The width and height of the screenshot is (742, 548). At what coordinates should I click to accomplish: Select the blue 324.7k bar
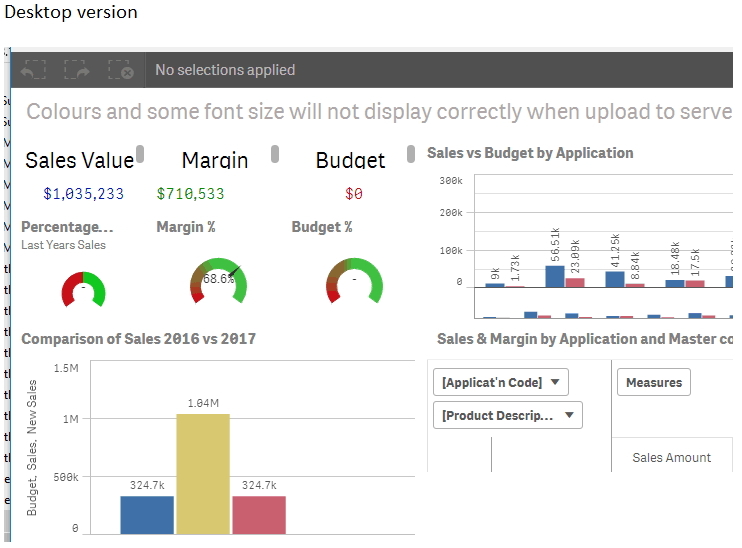147,515
